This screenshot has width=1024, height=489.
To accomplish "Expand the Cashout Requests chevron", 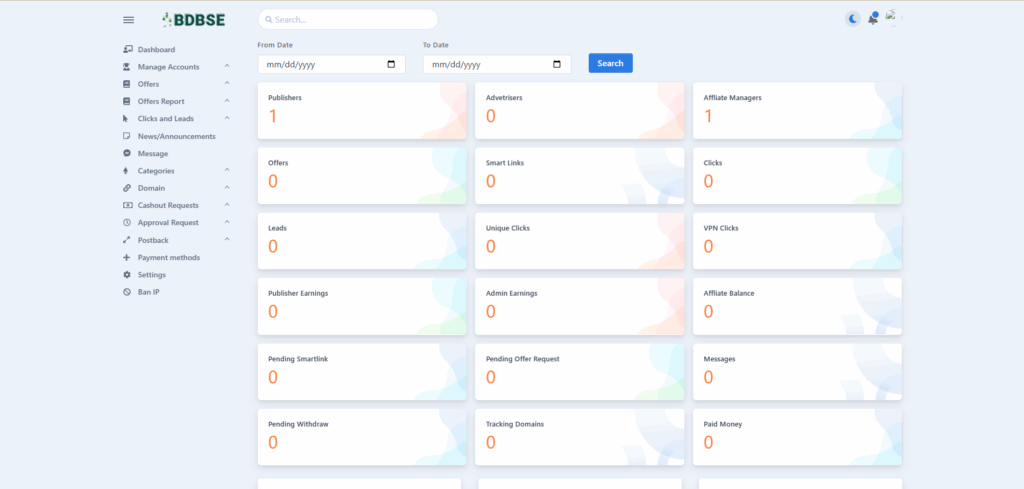I will (x=227, y=204).
